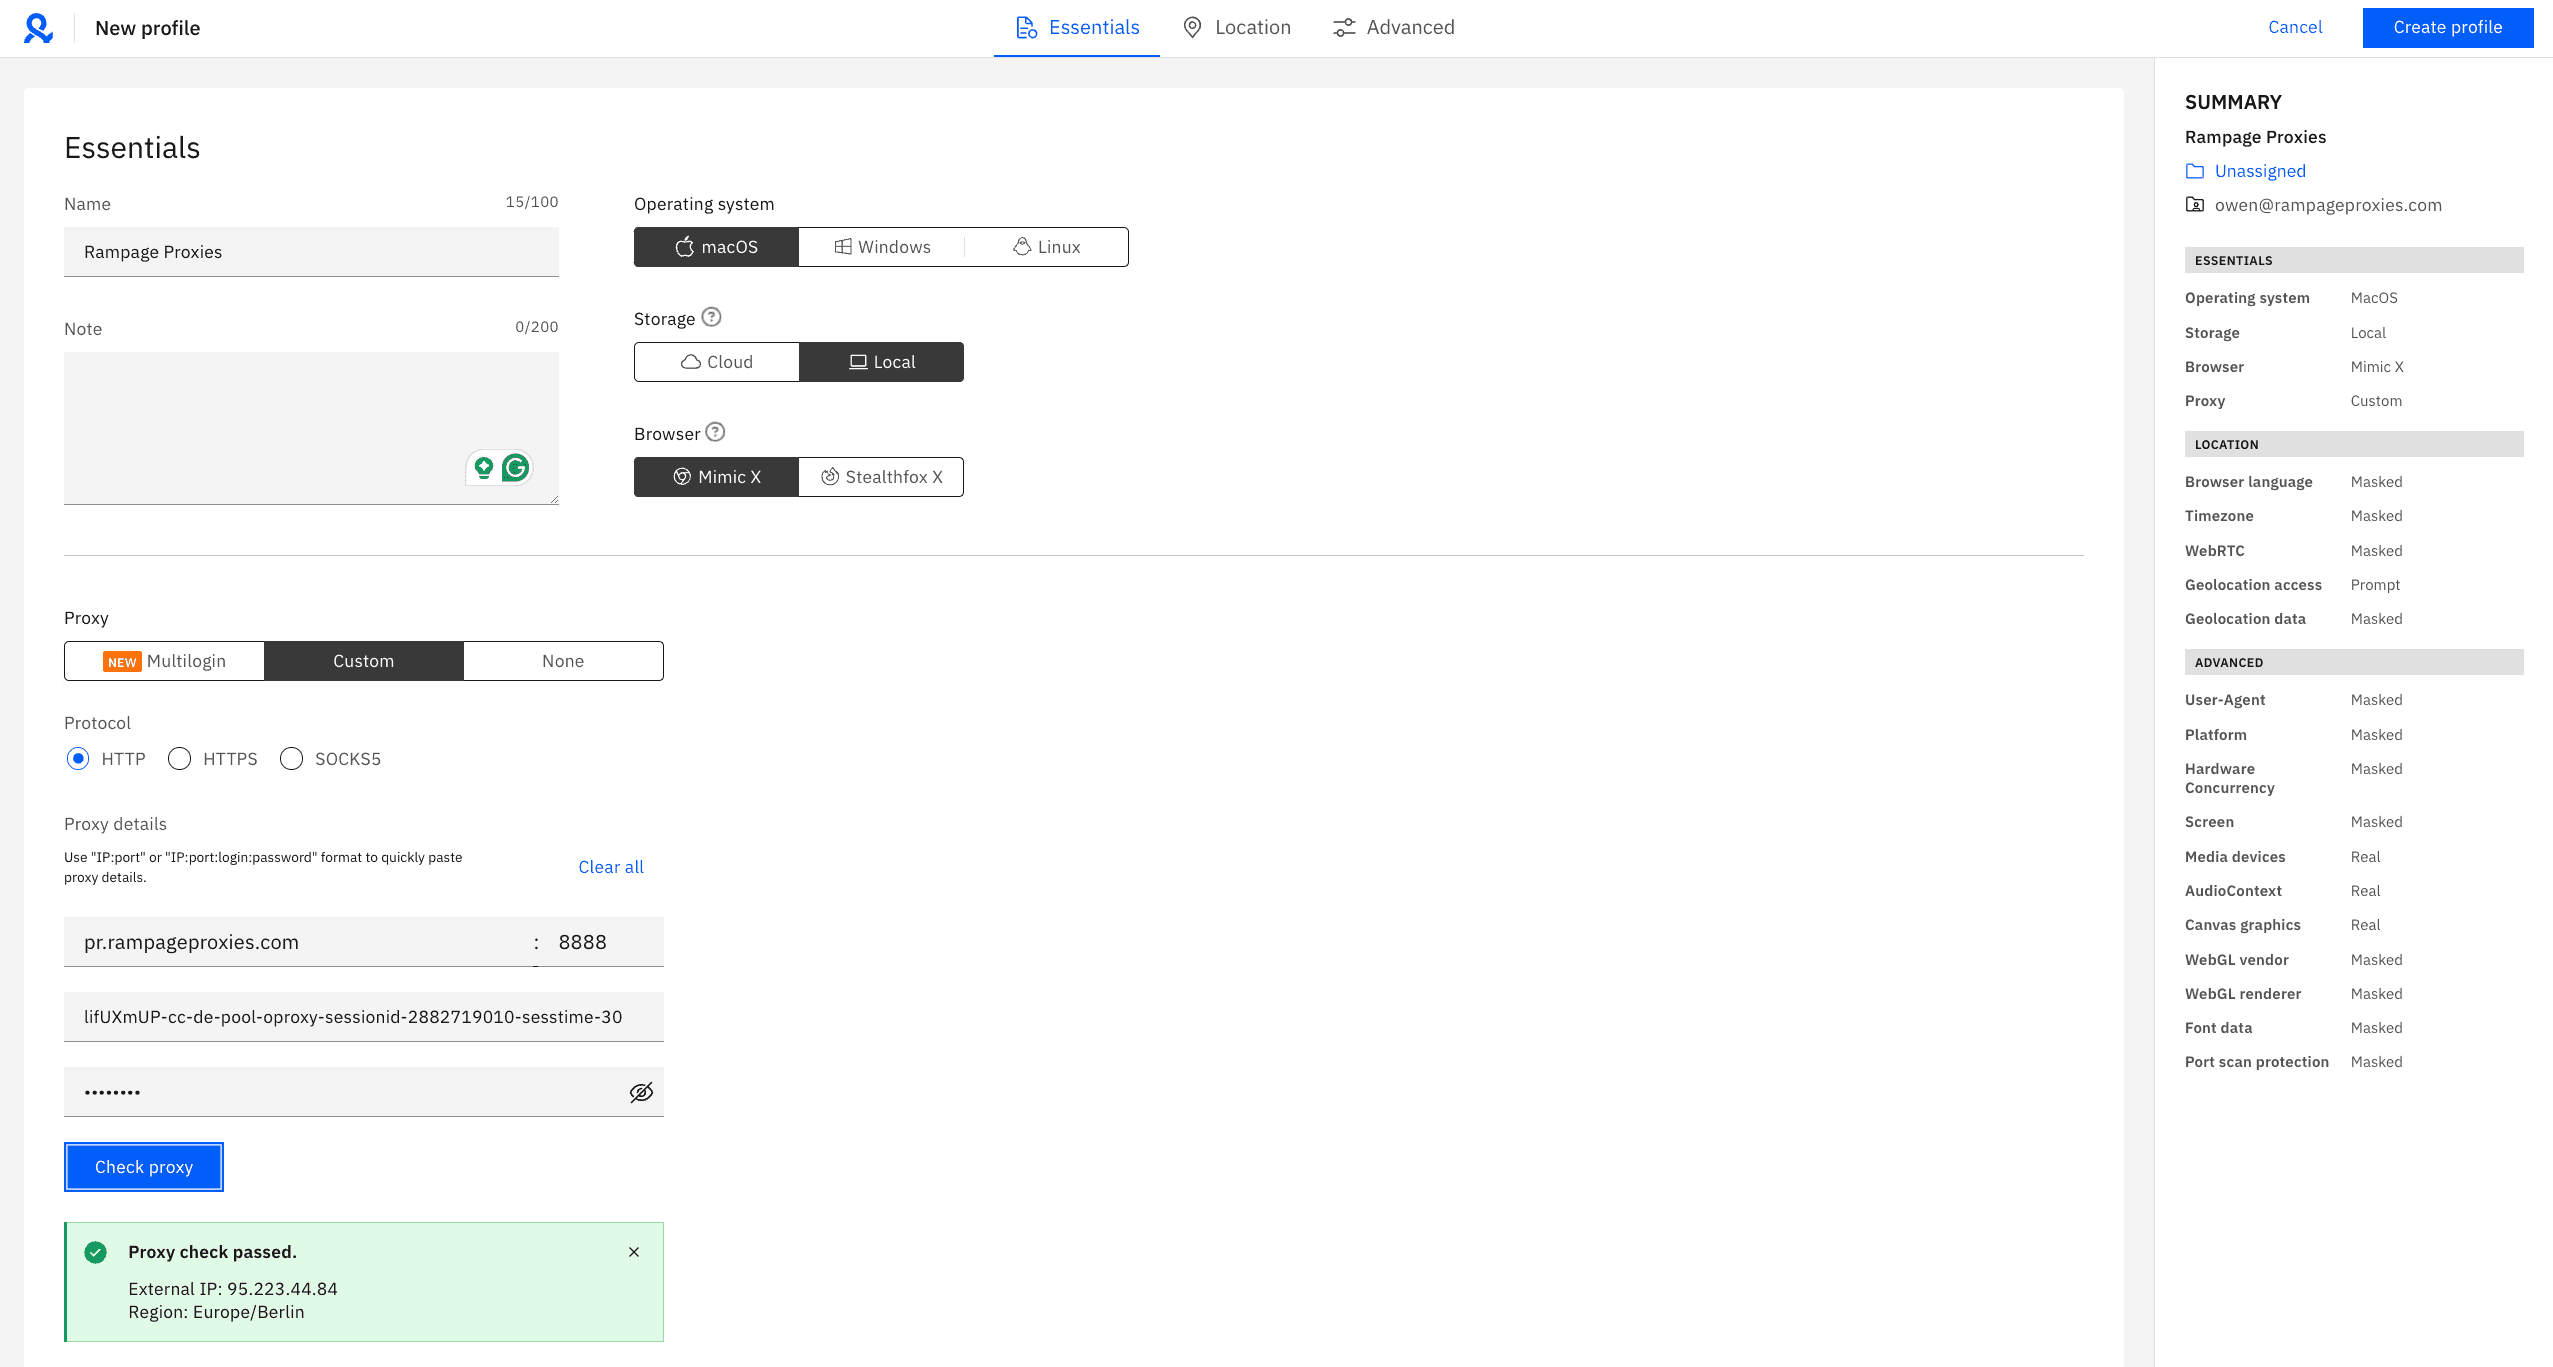
Task: Select the SOCKS5 protocol radio button
Action: [x=292, y=759]
